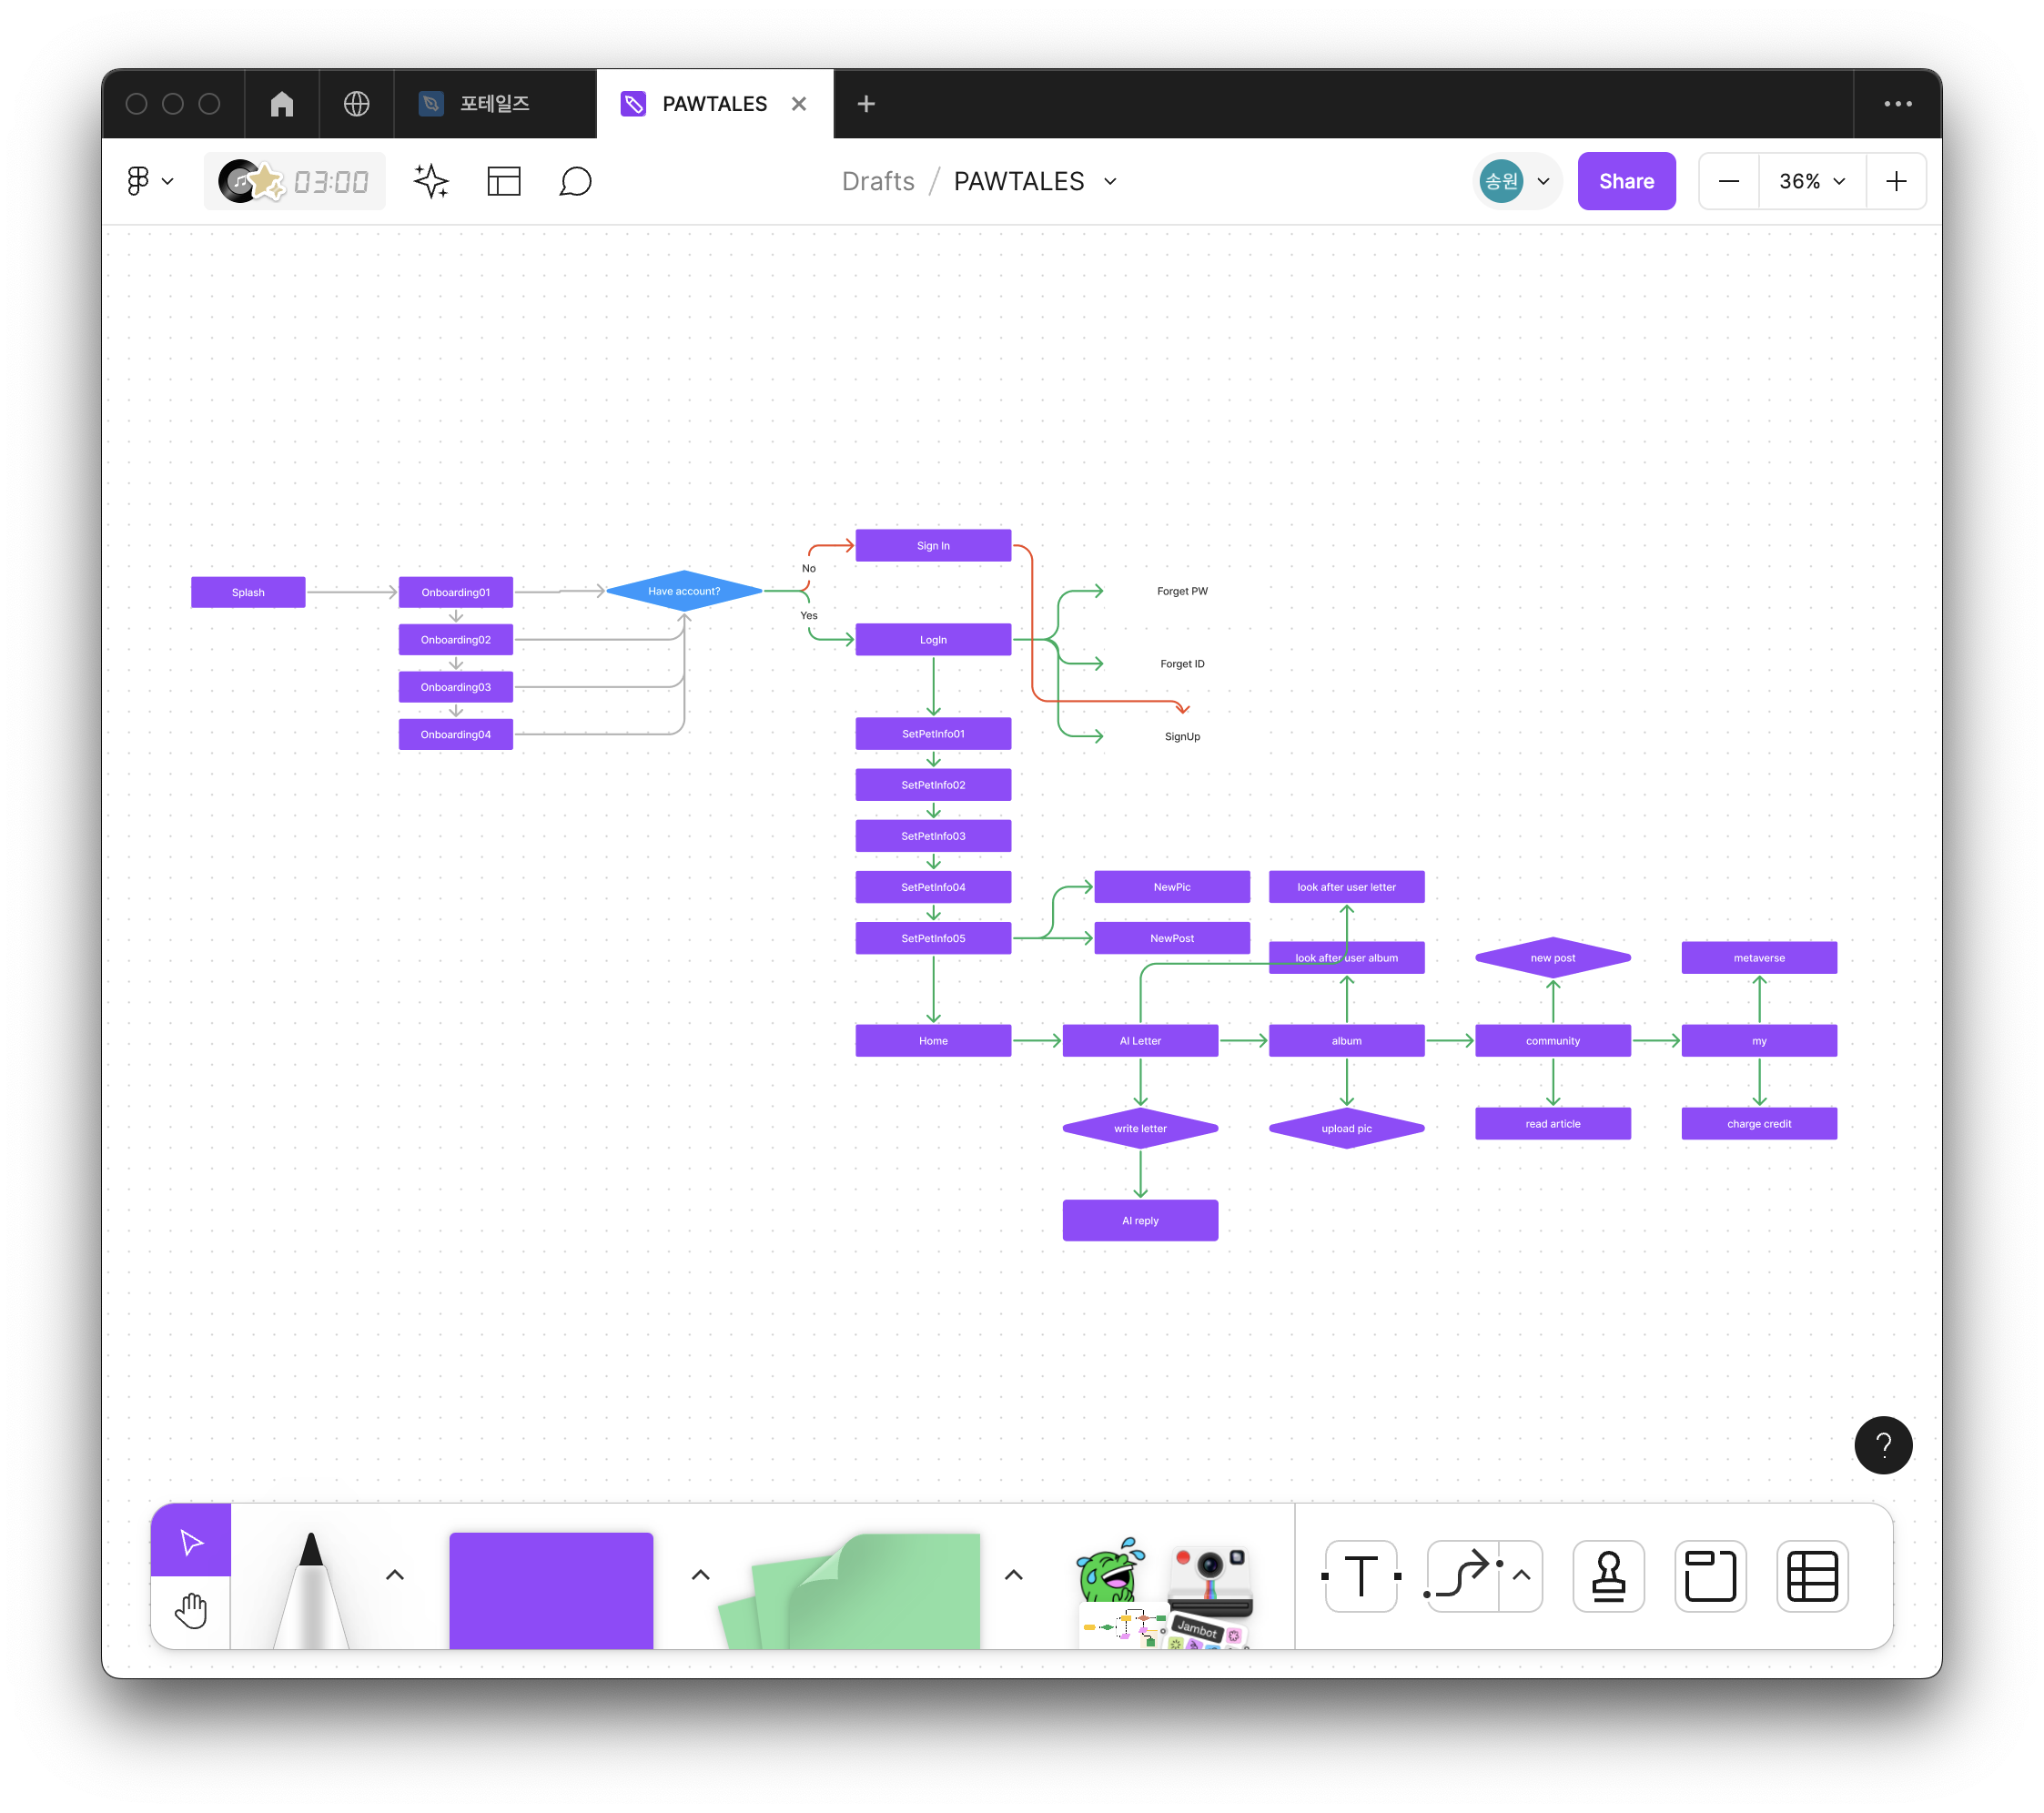Click the 'Have account?' diamond node
2044x1813 pixels.
[684, 591]
